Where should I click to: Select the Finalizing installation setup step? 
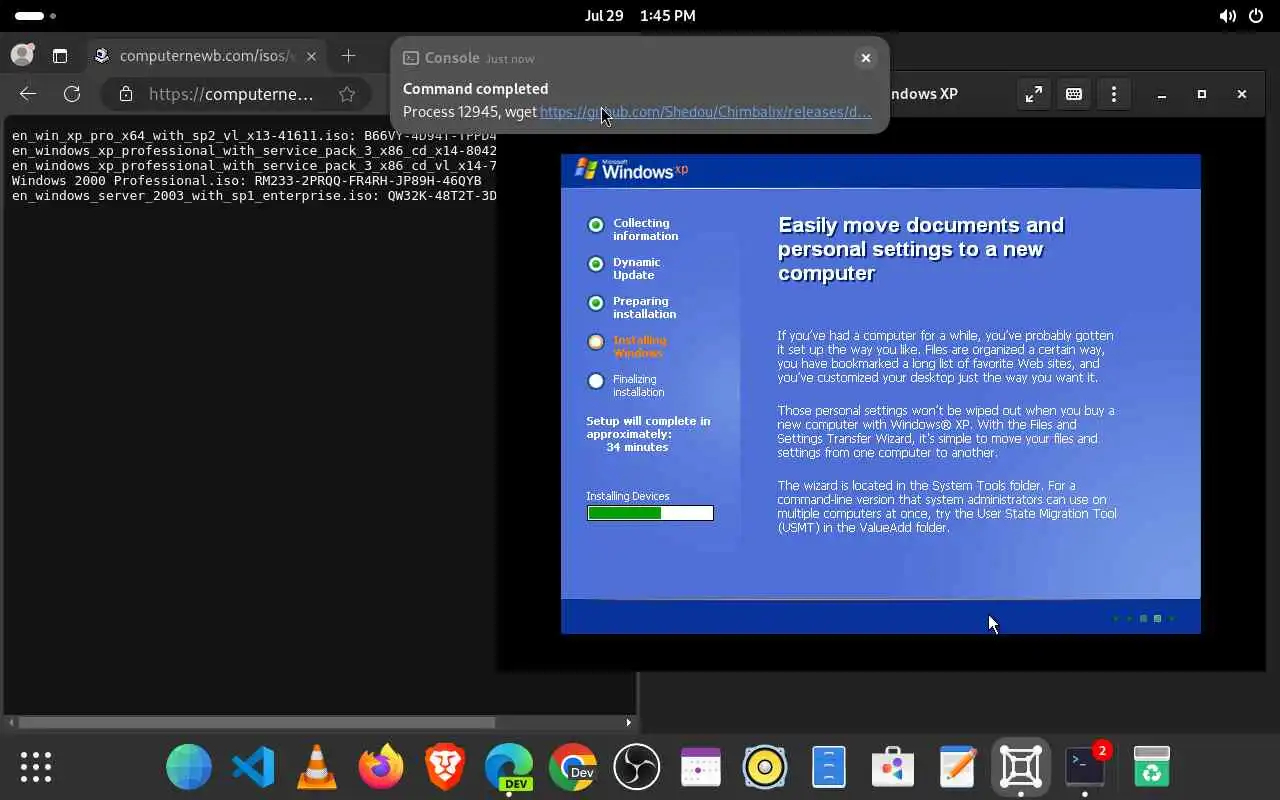click(x=625, y=385)
